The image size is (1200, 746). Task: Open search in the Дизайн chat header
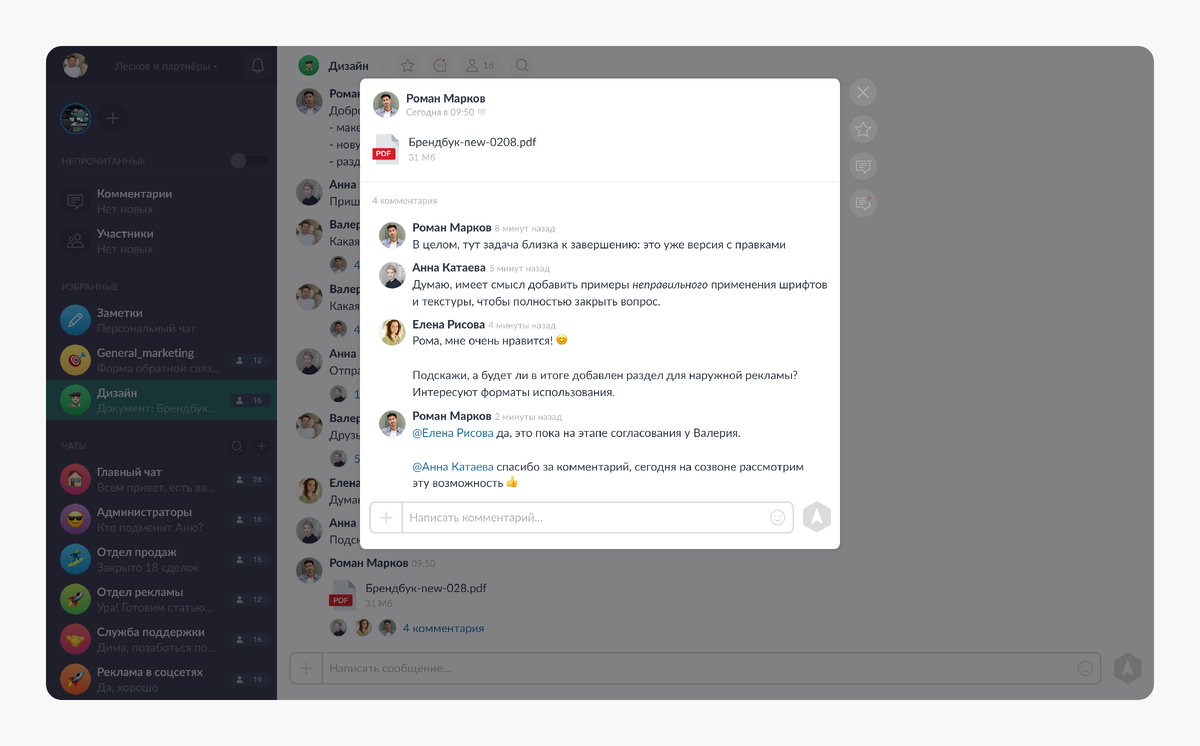coord(522,66)
